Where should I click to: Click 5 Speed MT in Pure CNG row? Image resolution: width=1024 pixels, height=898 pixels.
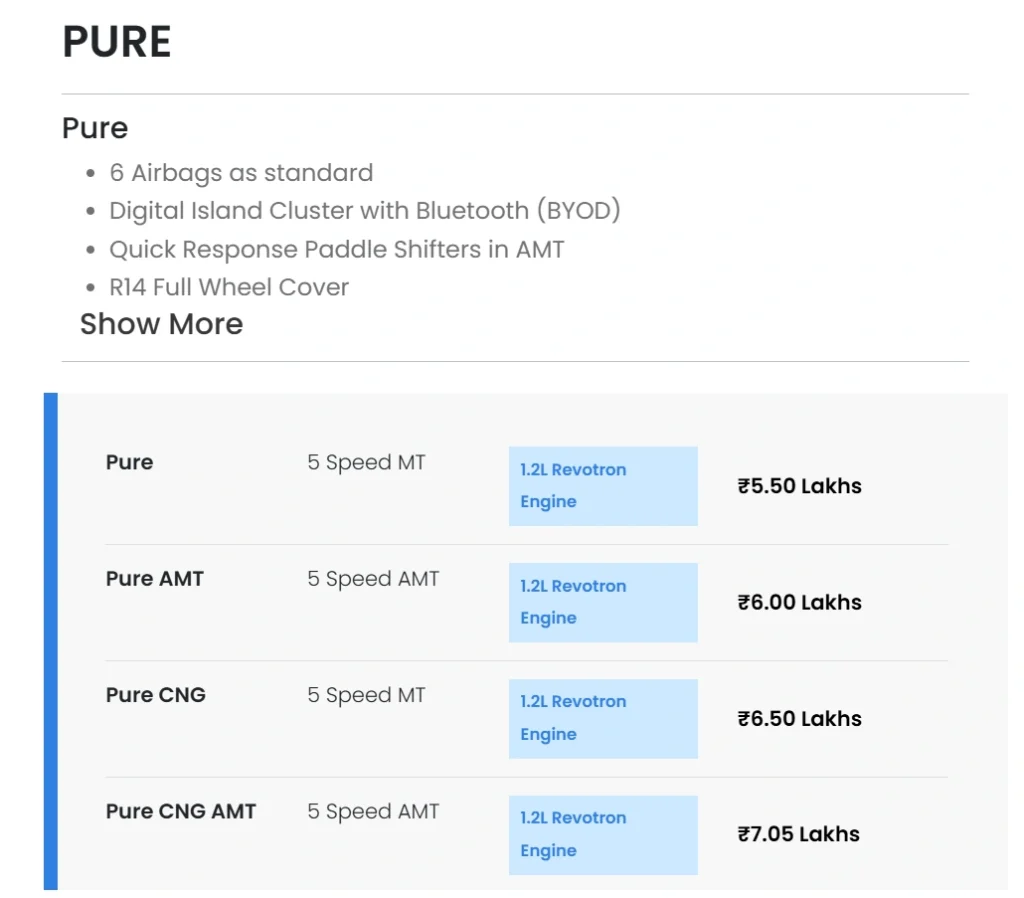(366, 696)
